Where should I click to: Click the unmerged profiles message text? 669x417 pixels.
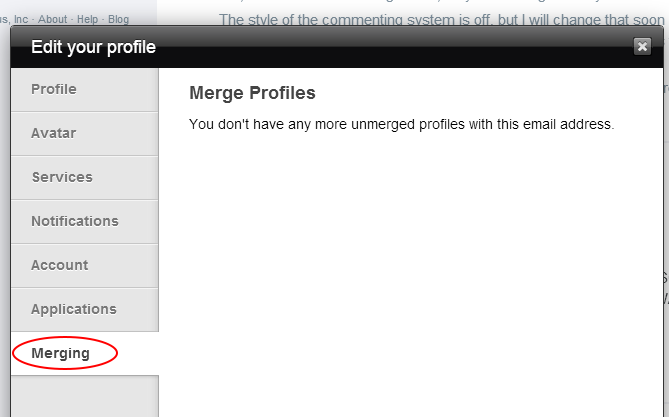[401, 124]
